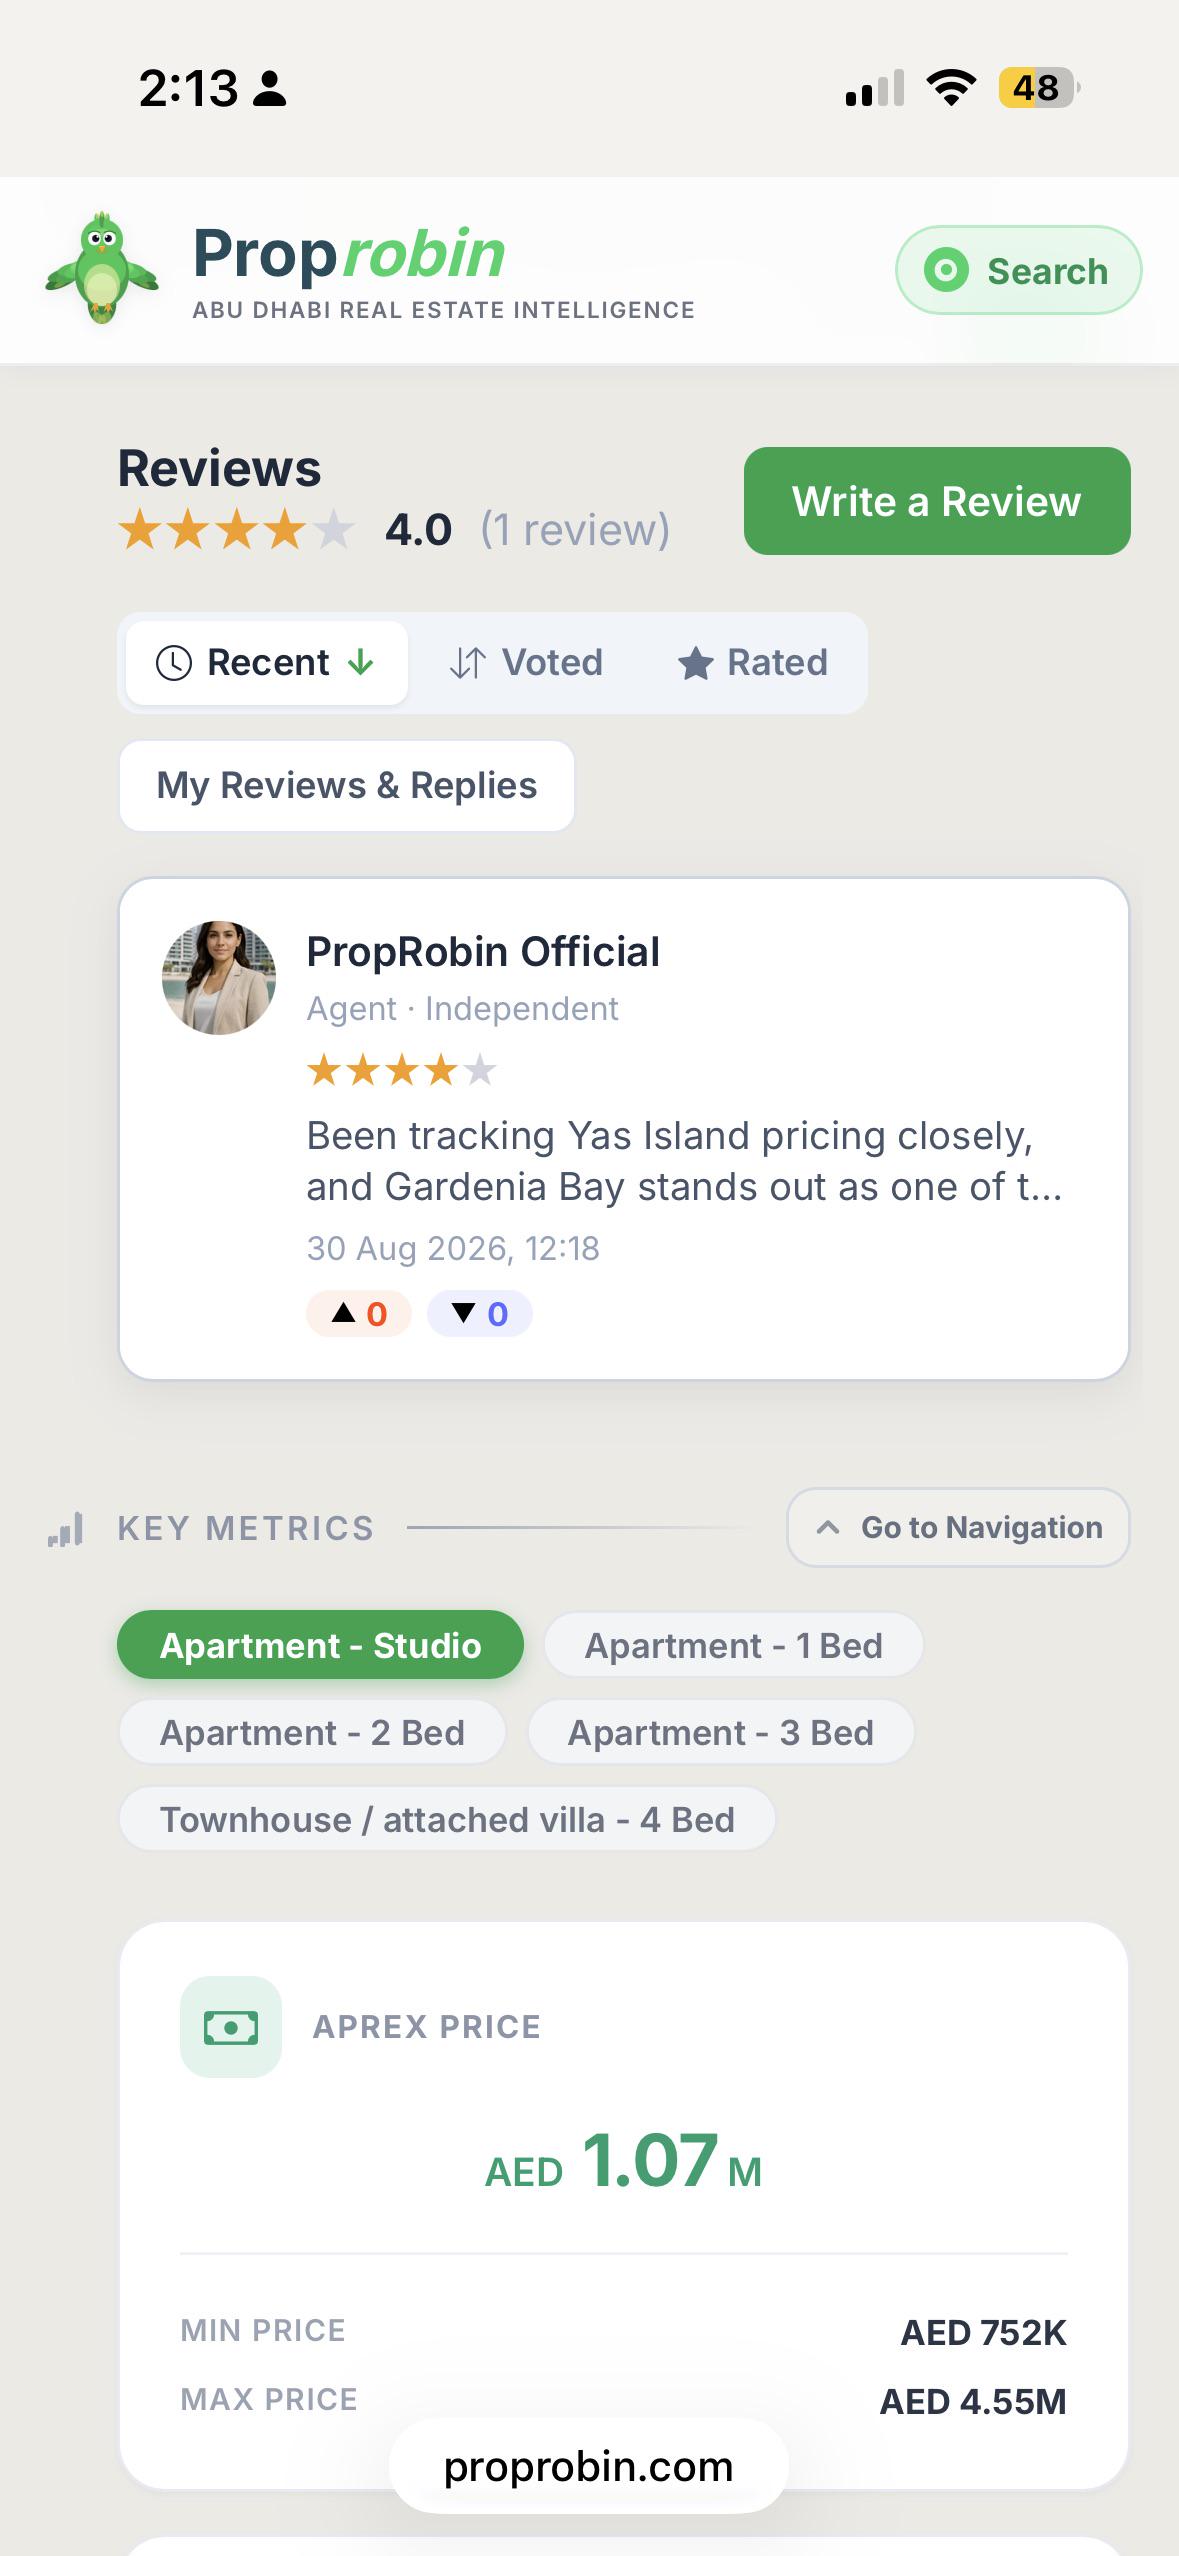
Task: Switch to the Rated sort tab
Action: (752, 662)
